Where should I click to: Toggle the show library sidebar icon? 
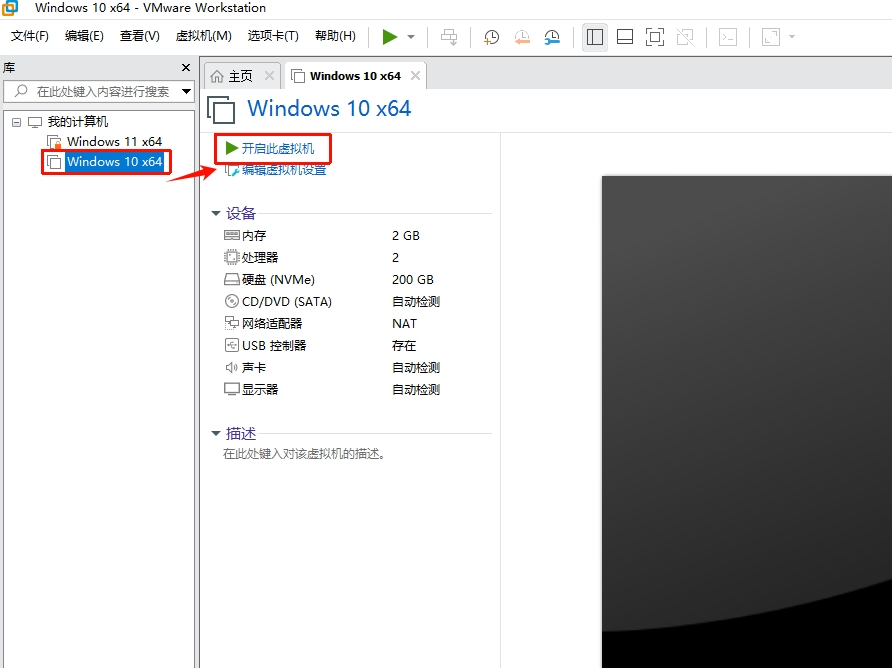pyautogui.click(x=594, y=37)
